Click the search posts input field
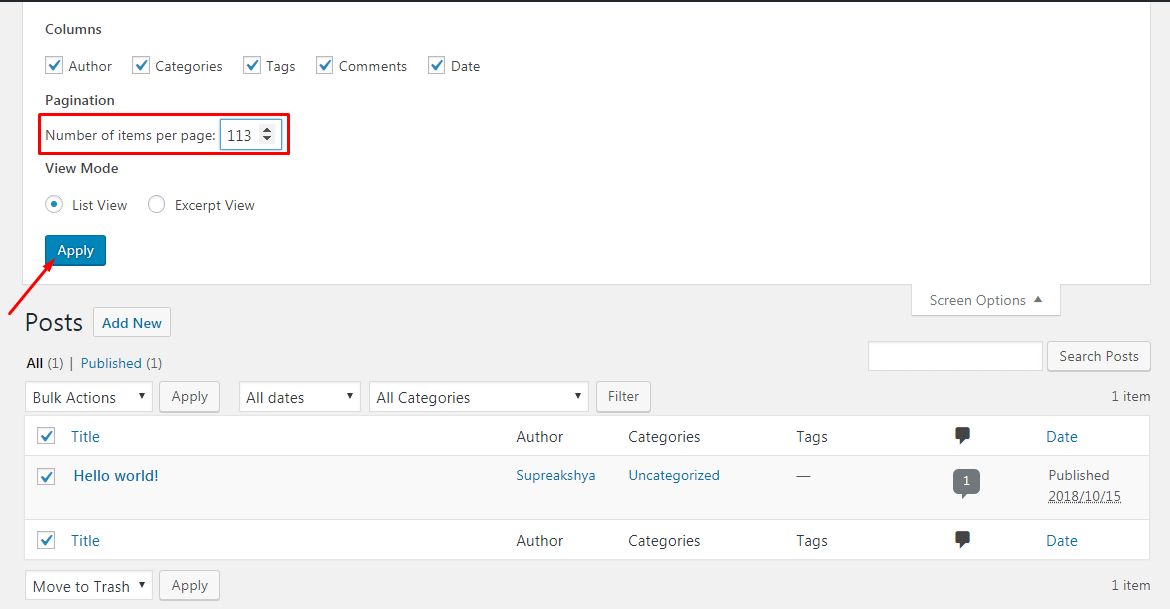 coord(955,356)
